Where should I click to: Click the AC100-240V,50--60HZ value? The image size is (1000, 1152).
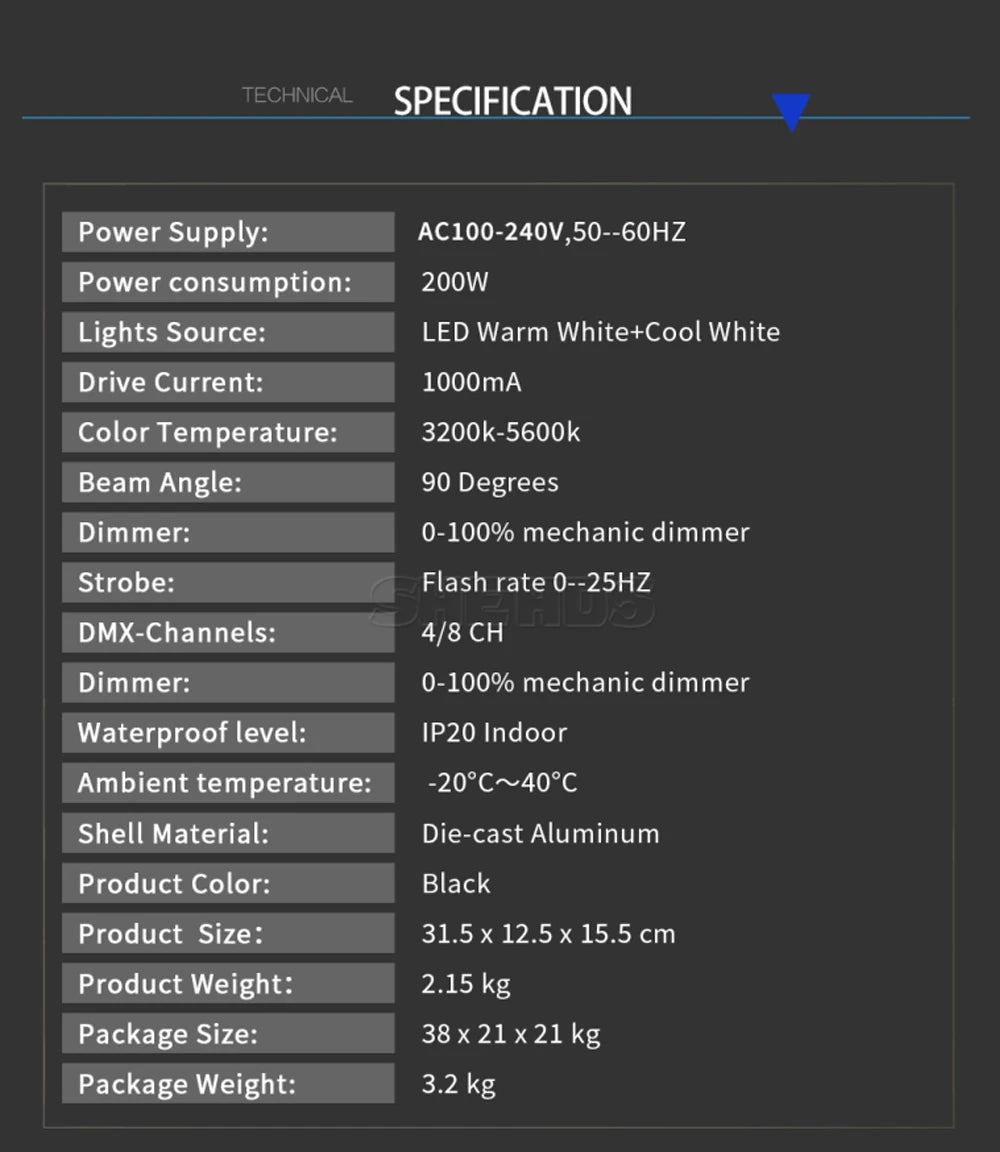(x=552, y=232)
